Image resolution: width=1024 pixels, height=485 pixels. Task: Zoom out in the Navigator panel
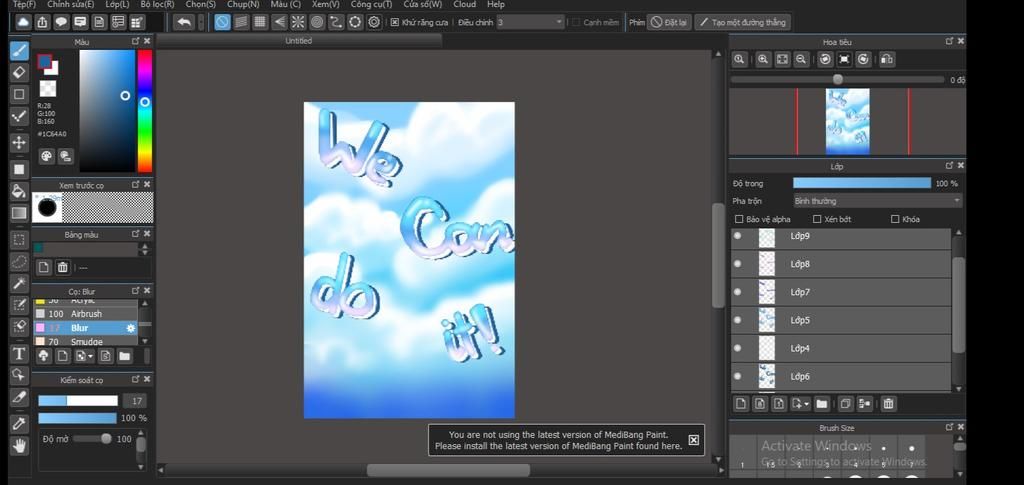801,59
